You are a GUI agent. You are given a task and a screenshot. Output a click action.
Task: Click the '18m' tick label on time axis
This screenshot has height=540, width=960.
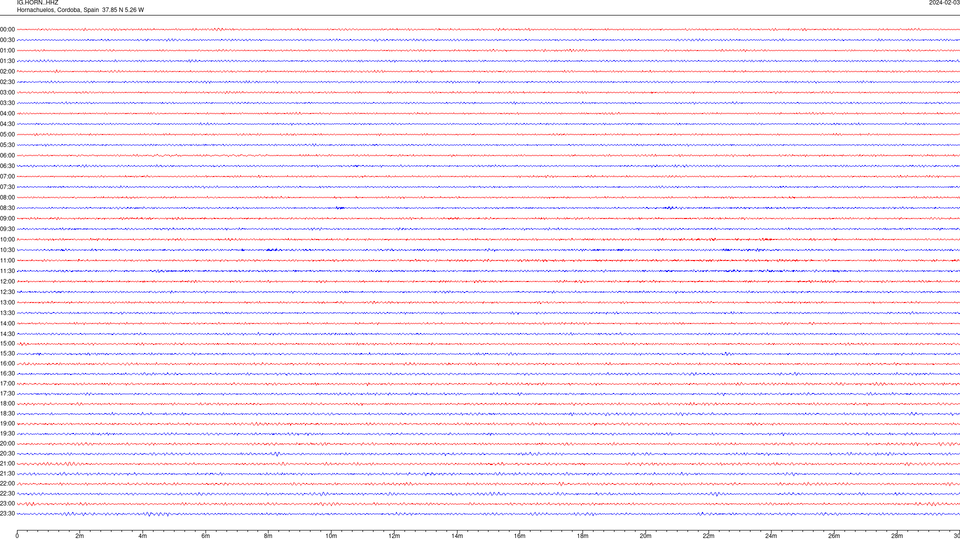tap(583, 536)
